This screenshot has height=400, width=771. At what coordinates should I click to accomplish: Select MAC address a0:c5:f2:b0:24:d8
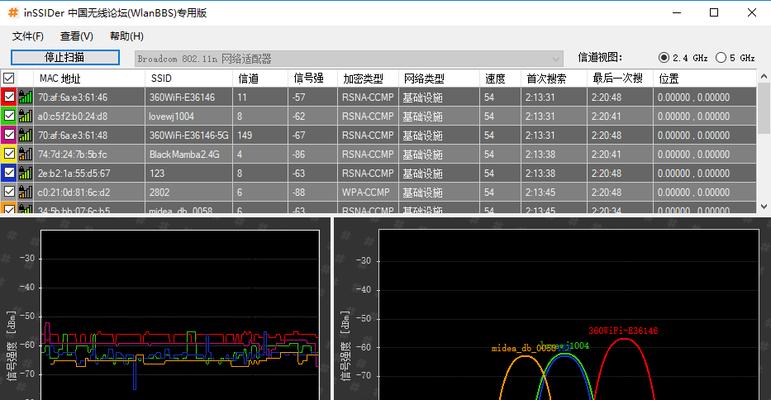pyautogui.click(x=73, y=117)
